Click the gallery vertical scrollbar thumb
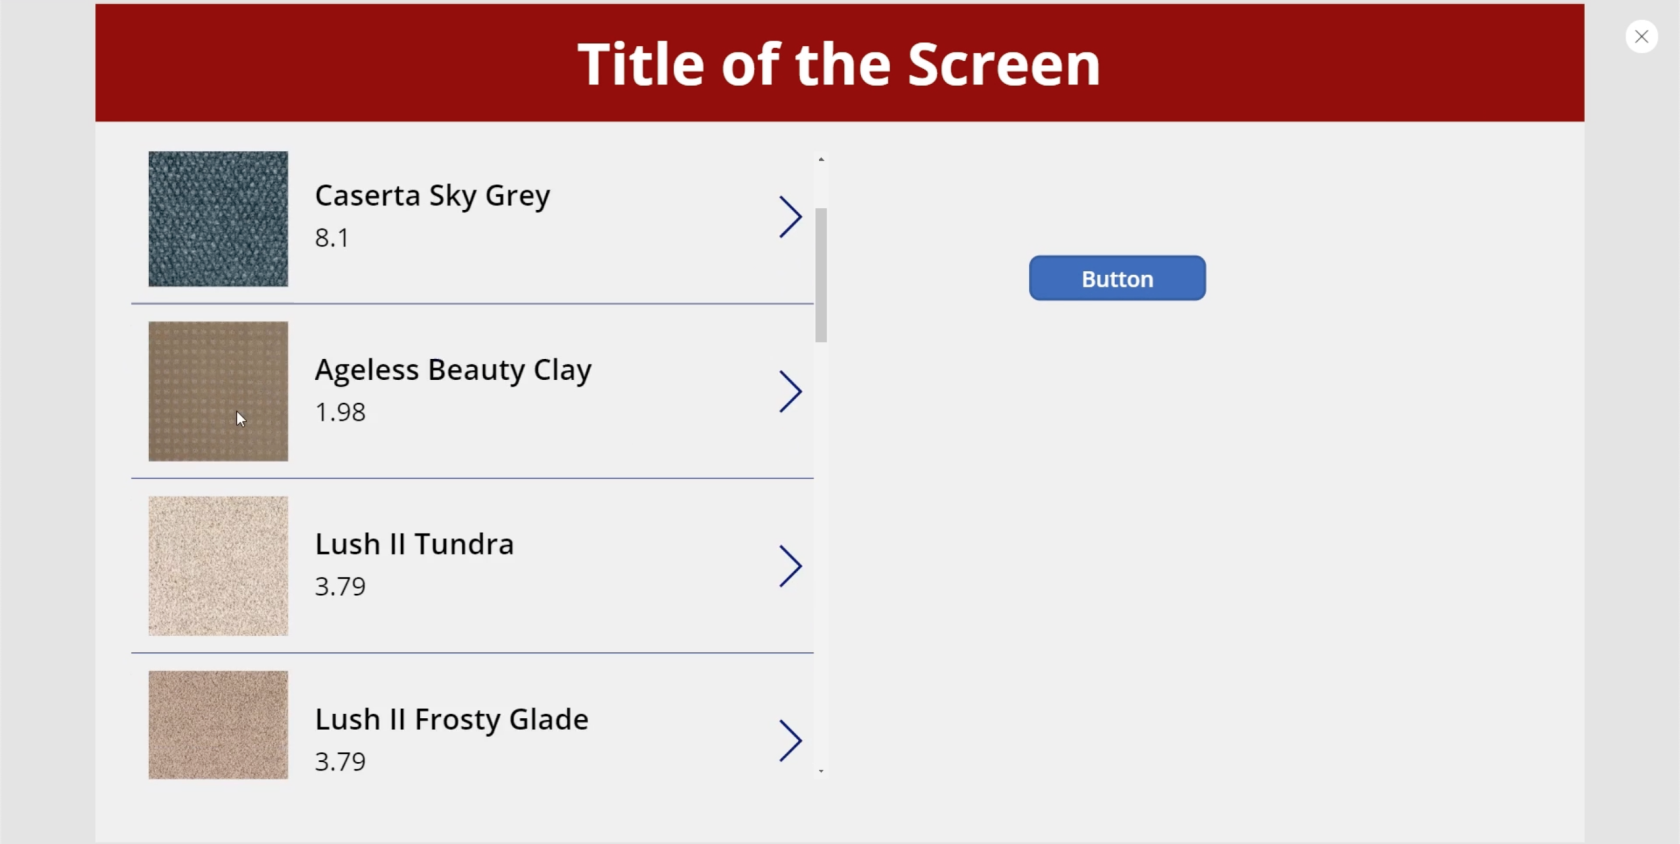This screenshot has width=1680, height=844. (821, 275)
